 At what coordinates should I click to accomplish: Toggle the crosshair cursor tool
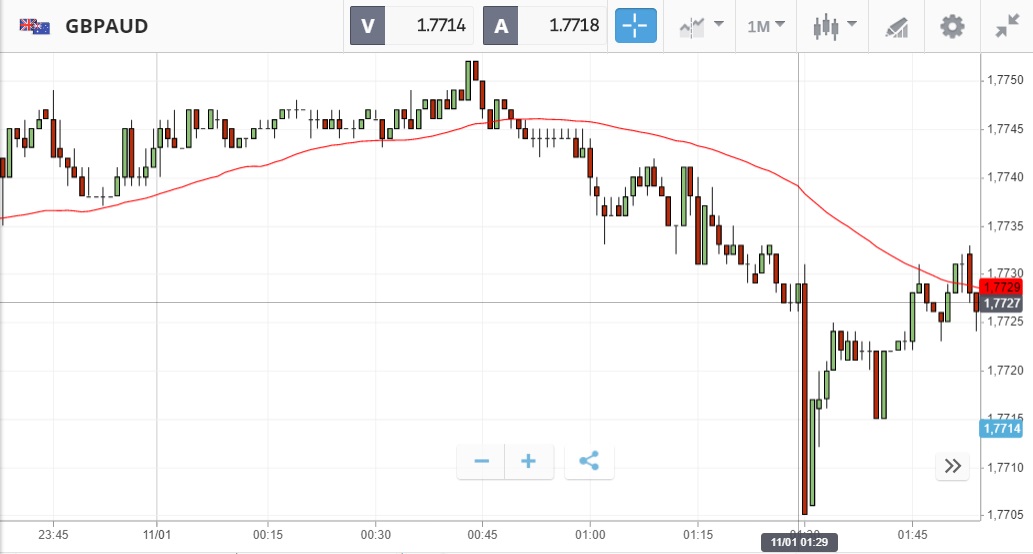point(637,26)
